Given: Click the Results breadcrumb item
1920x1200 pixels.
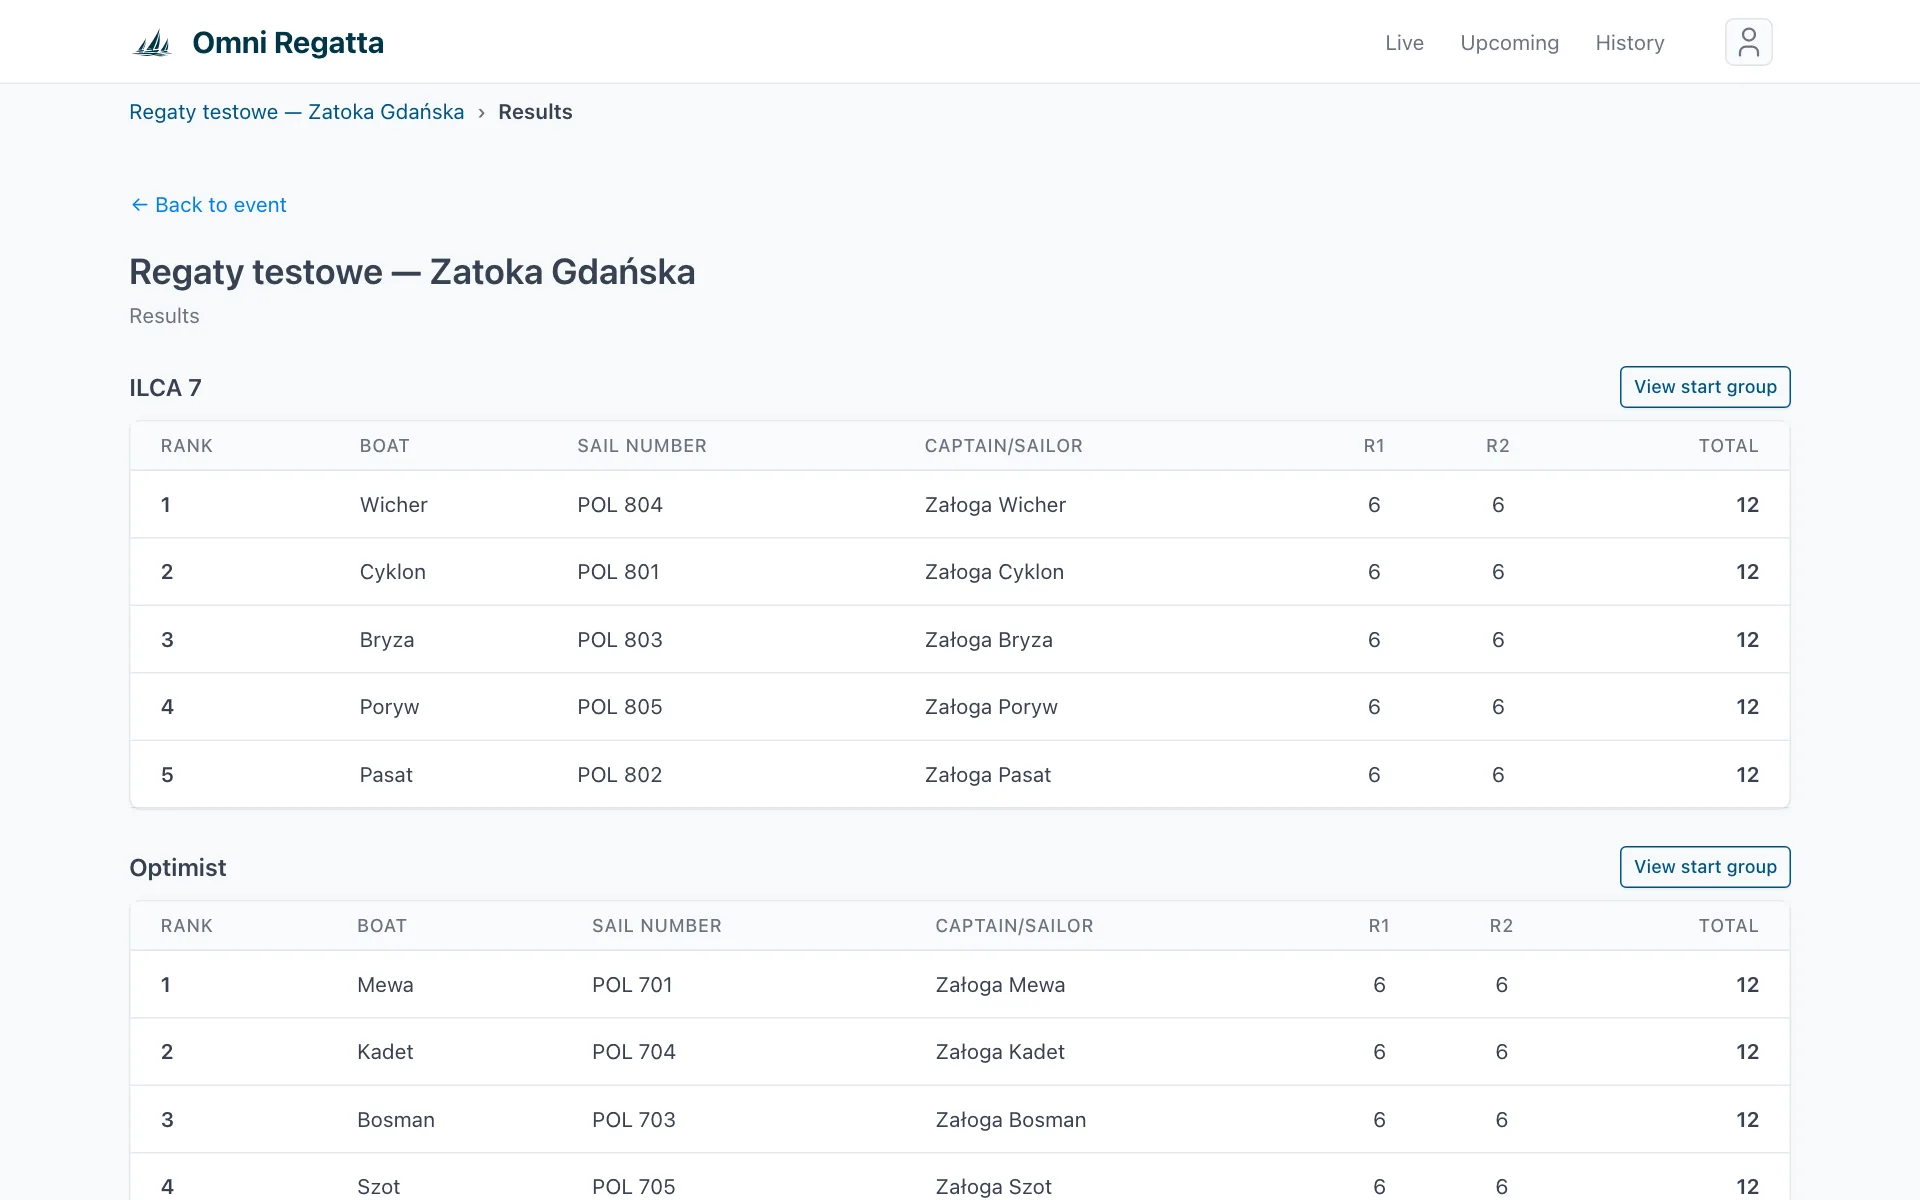Looking at the screenshot, I should [535, 112].
